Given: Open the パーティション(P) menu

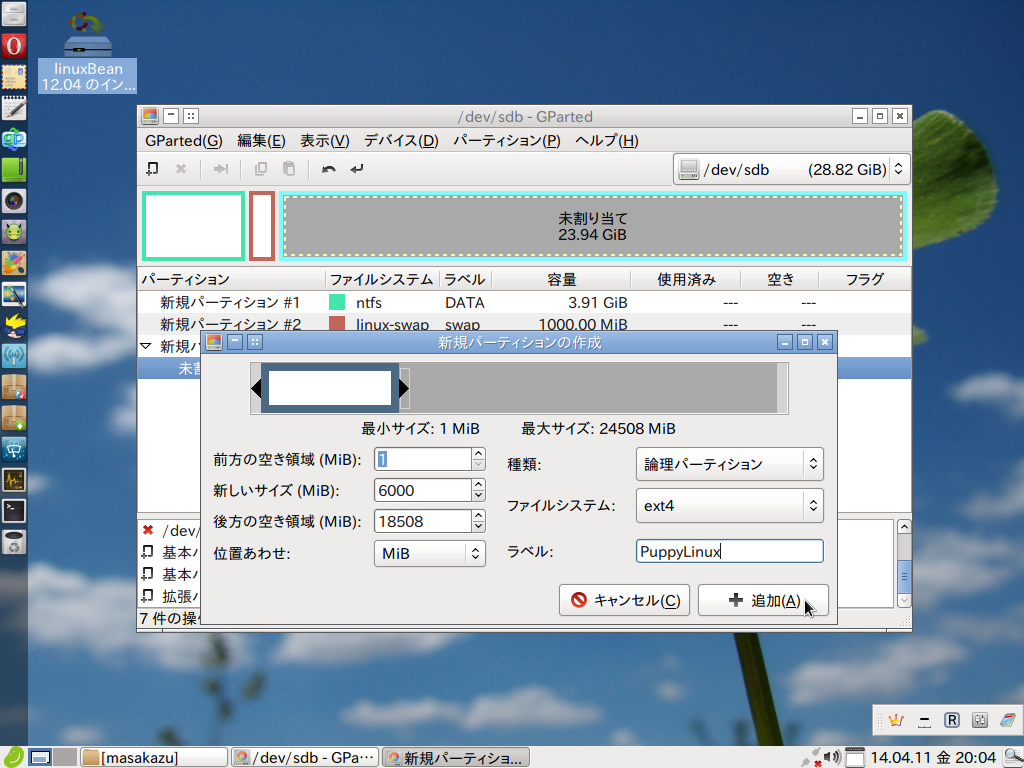Looking at the screenshot, I should 507,140.
